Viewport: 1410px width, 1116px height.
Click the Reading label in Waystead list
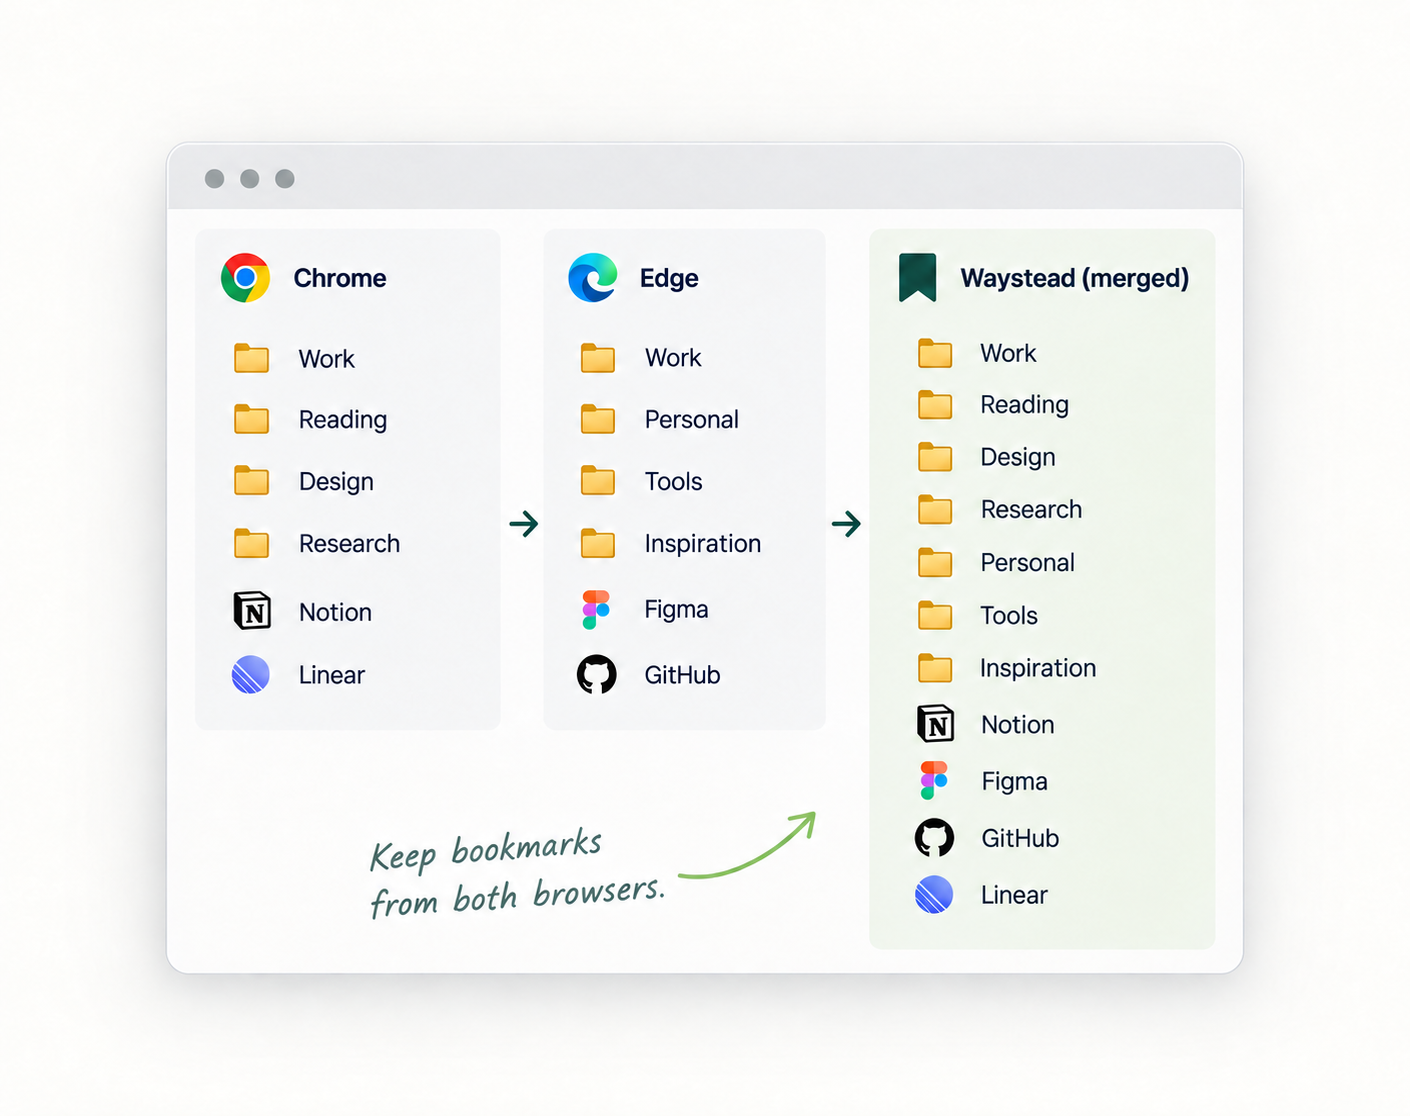[x=1025, y=405]
